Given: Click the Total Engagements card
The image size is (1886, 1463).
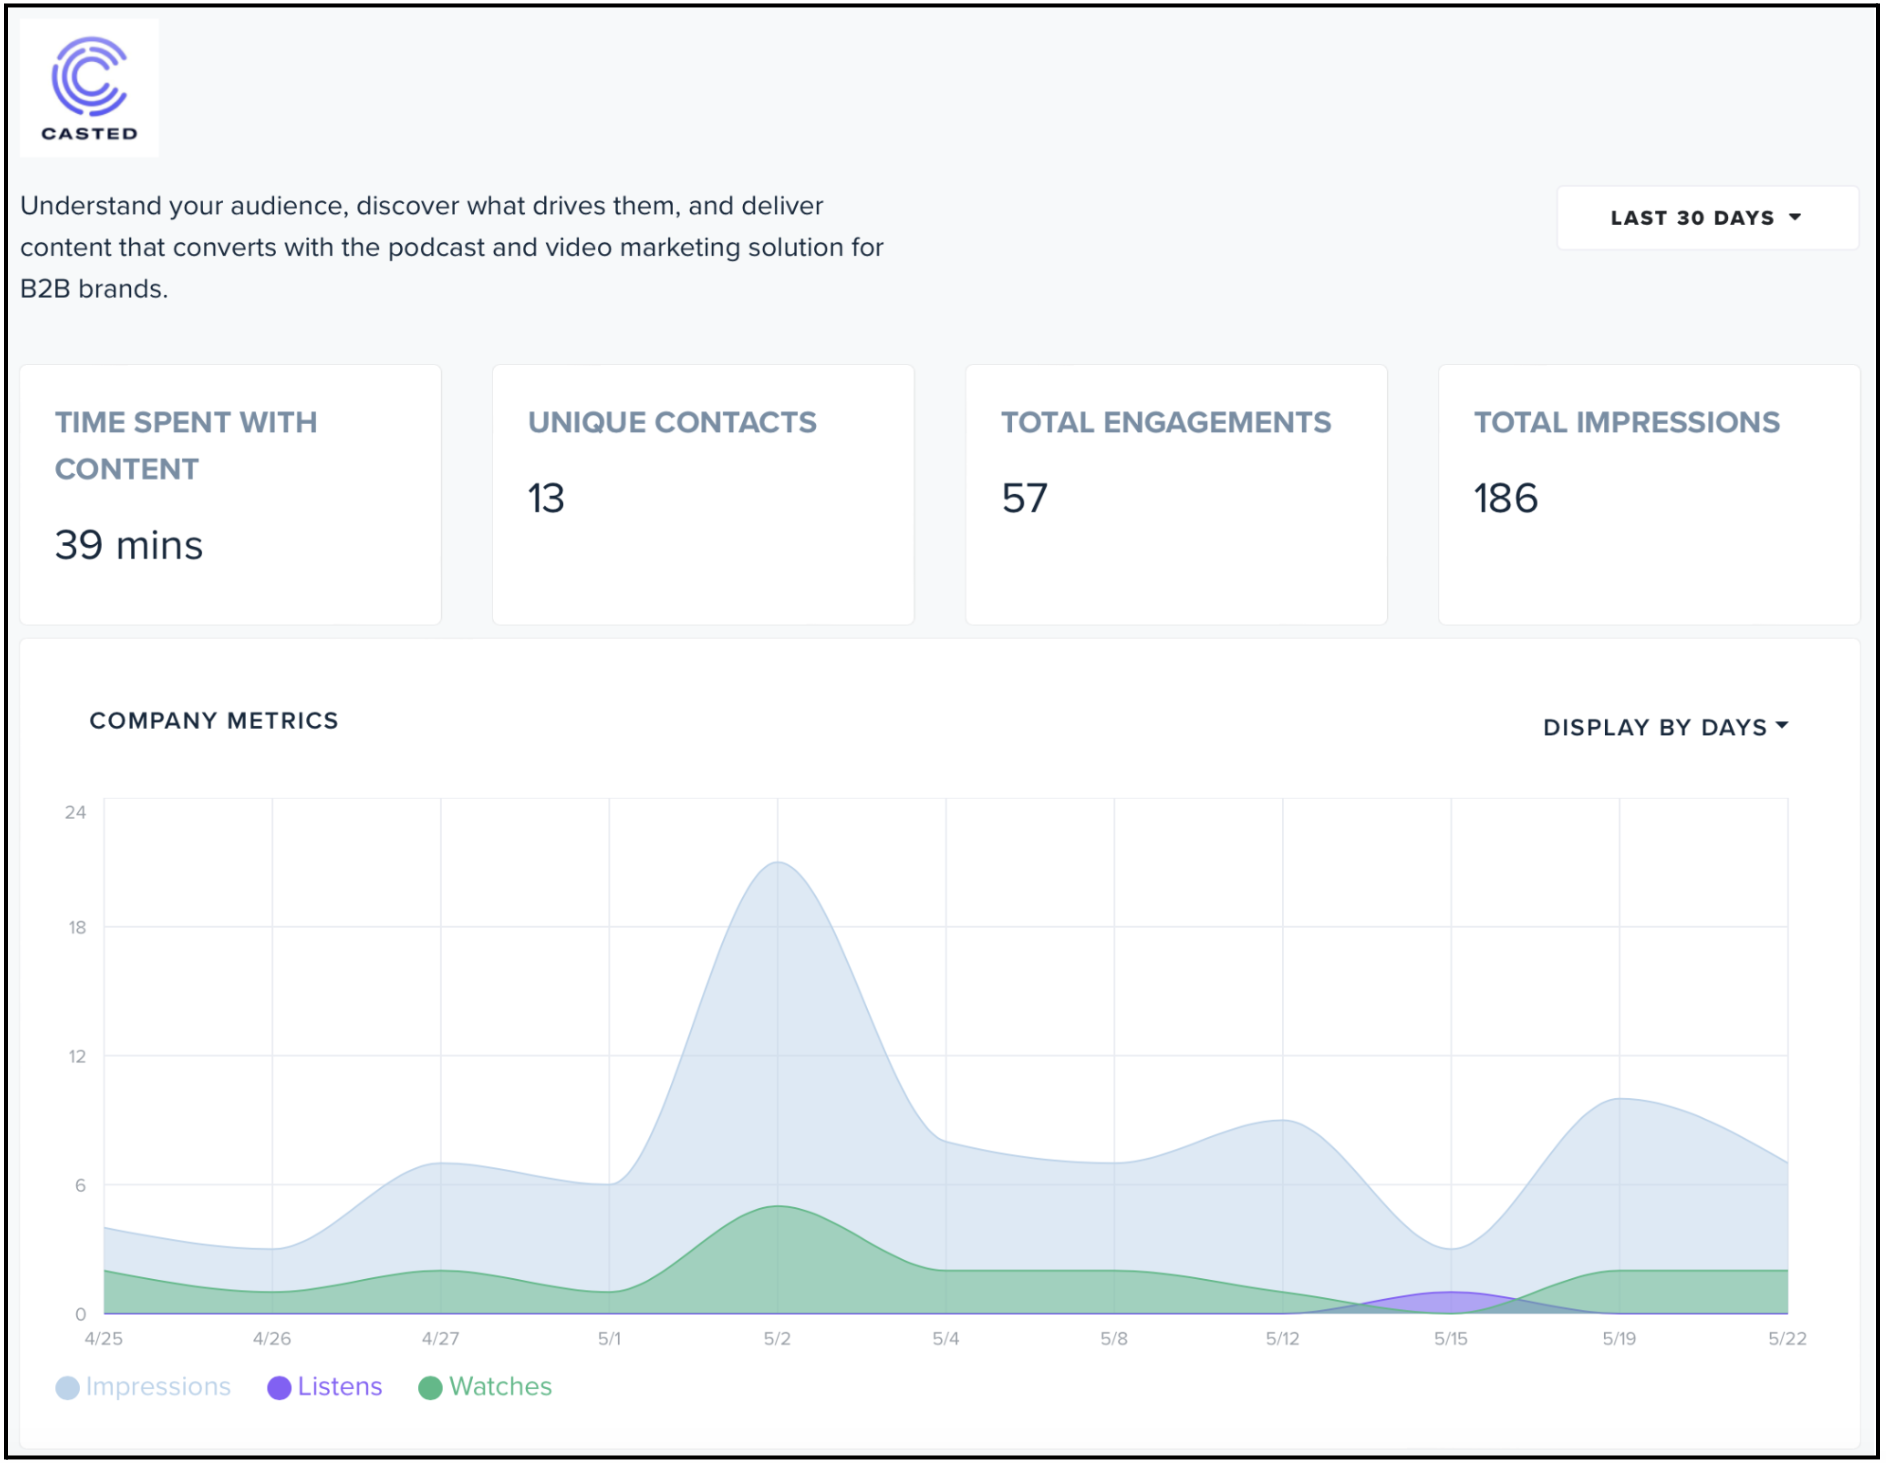Looking at the screenshot, I should click(x=1176, y=495).
